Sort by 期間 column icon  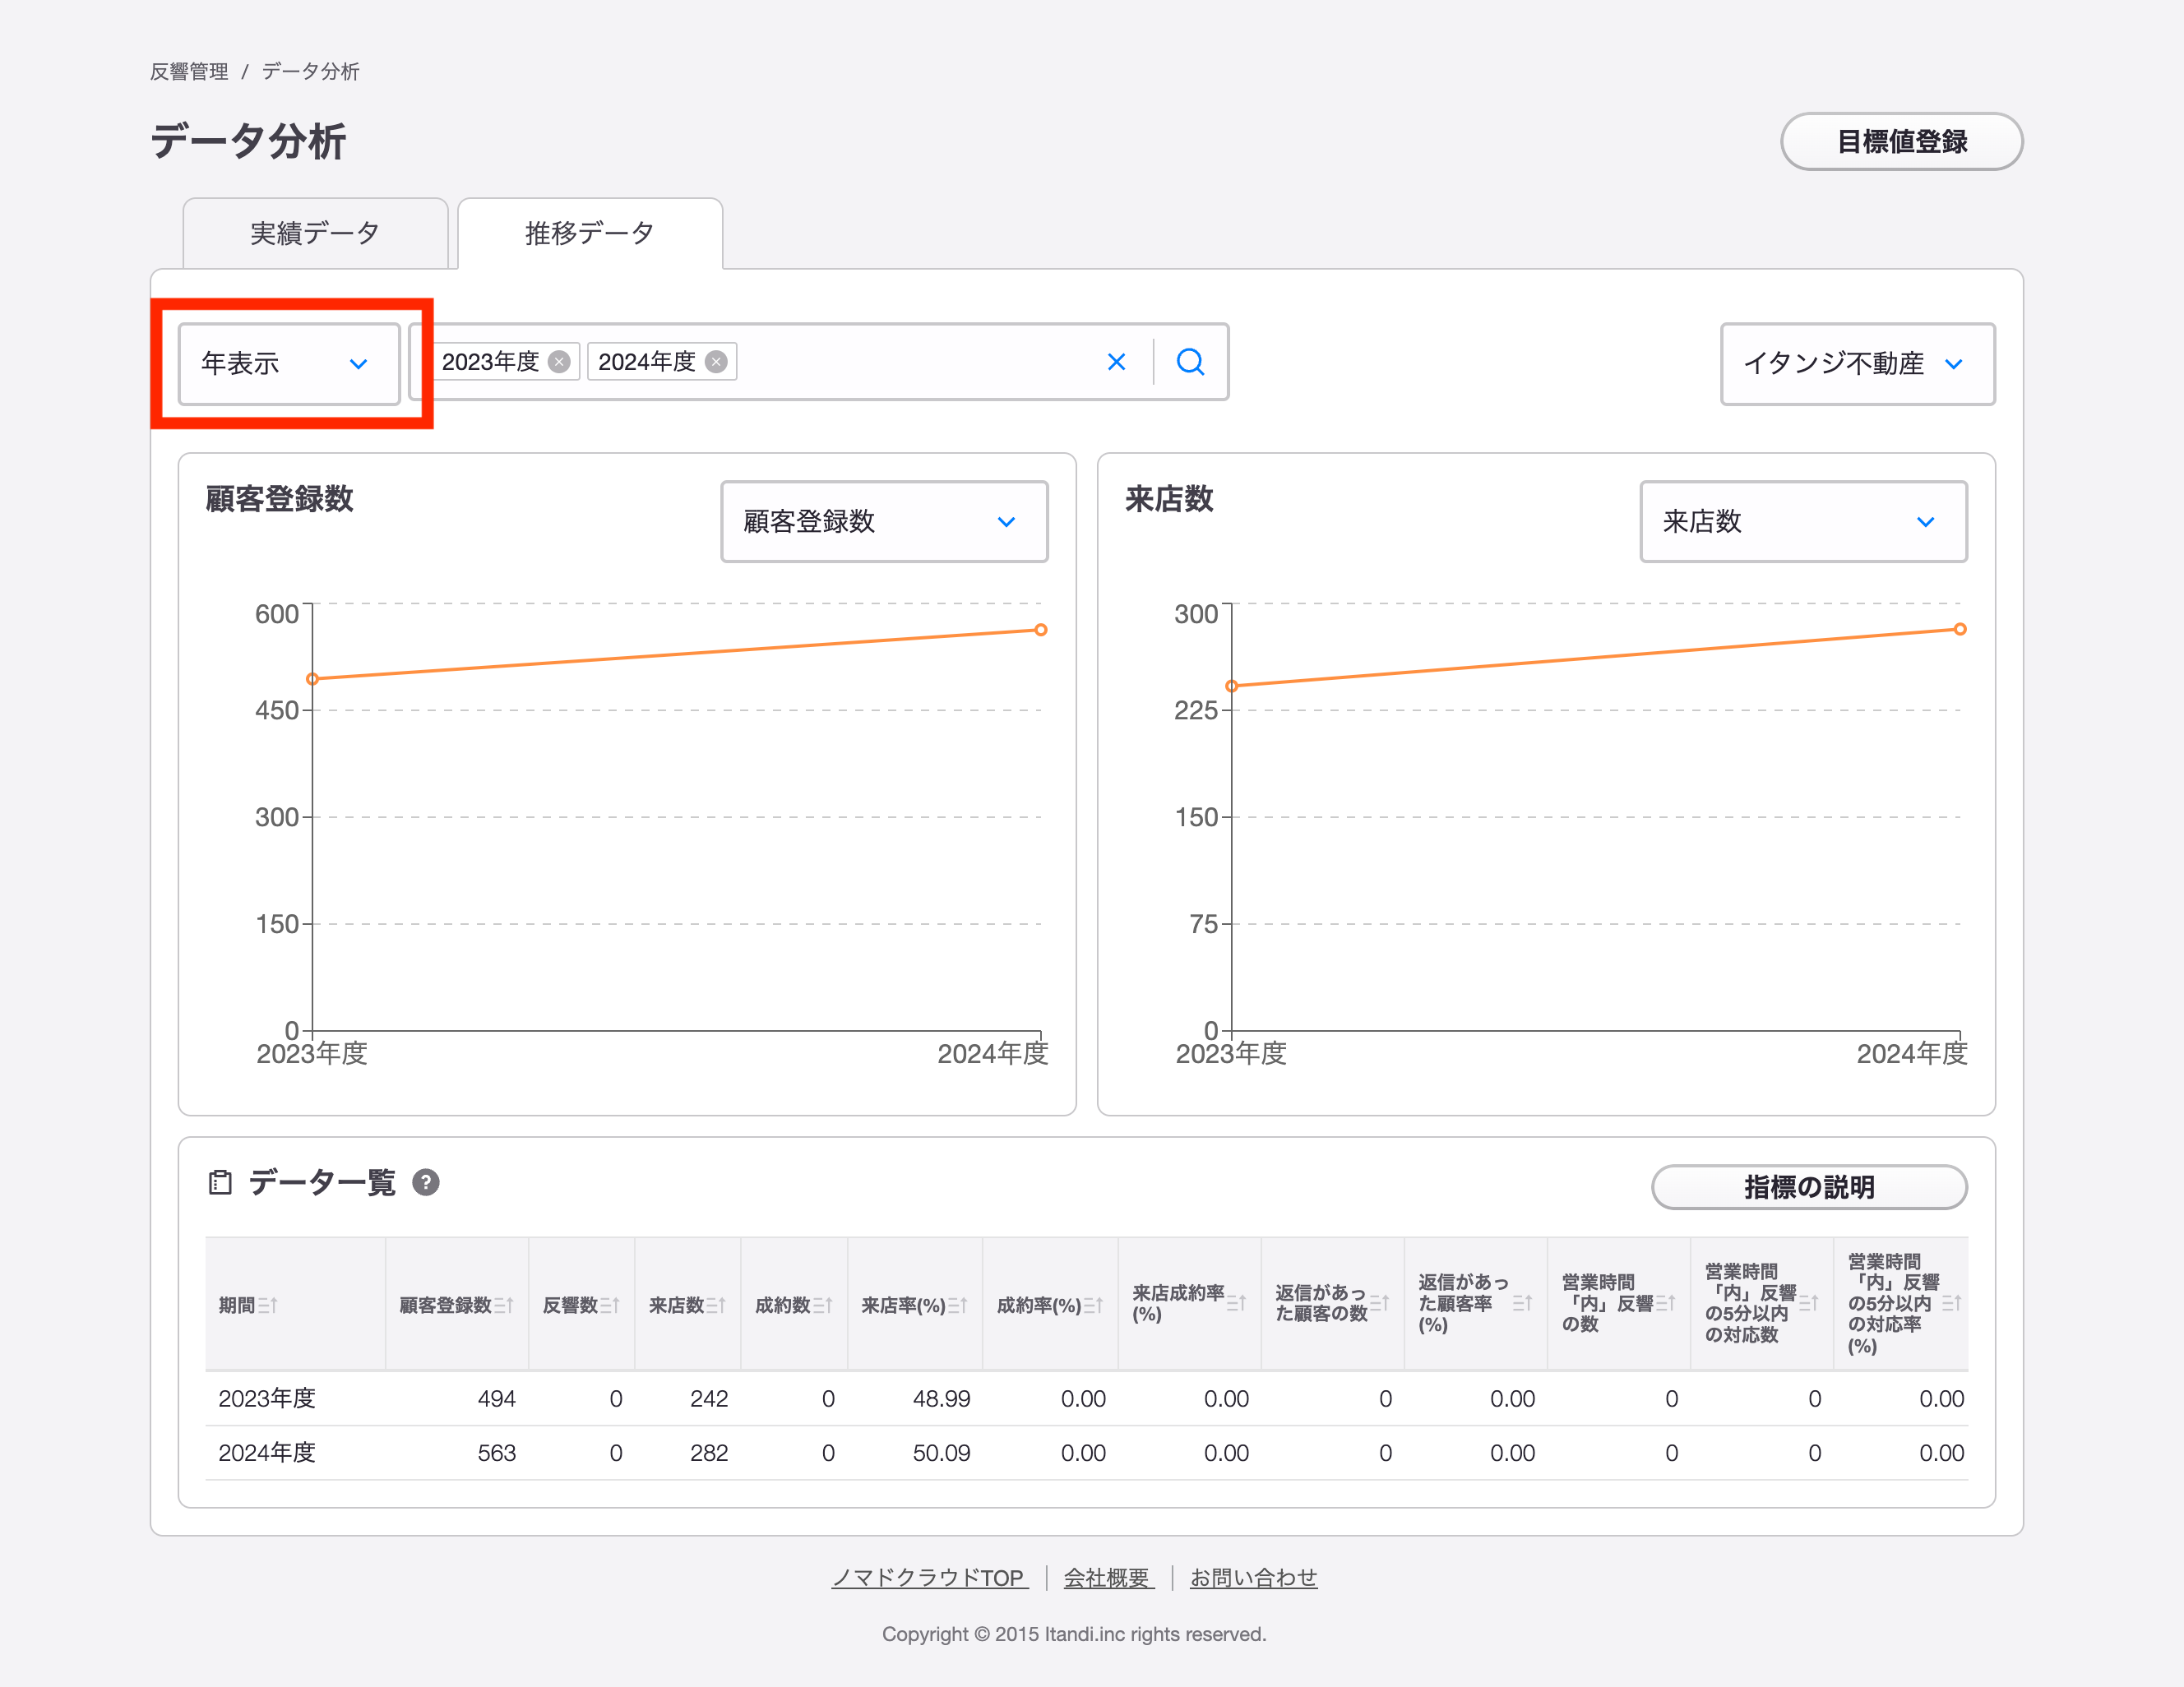(x=267, y=1305)
